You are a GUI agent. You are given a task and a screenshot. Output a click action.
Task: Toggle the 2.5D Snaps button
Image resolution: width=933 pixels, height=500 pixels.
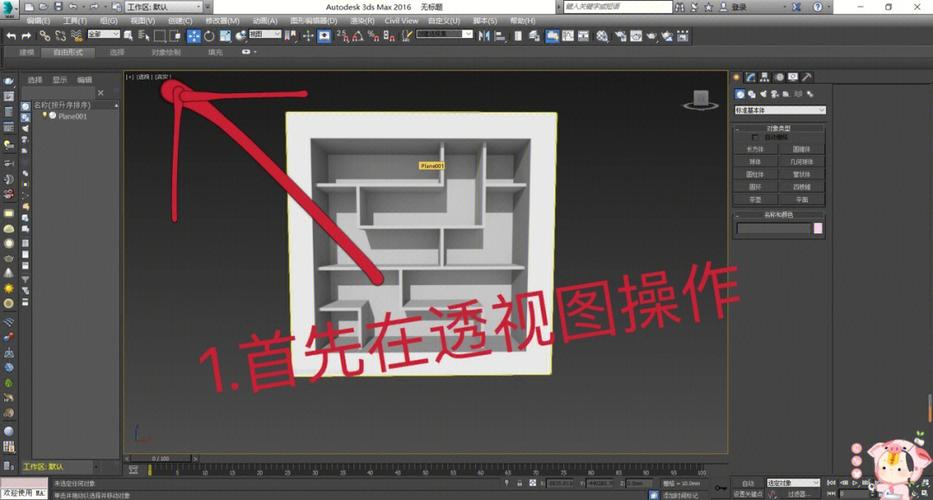click(343, 36)
